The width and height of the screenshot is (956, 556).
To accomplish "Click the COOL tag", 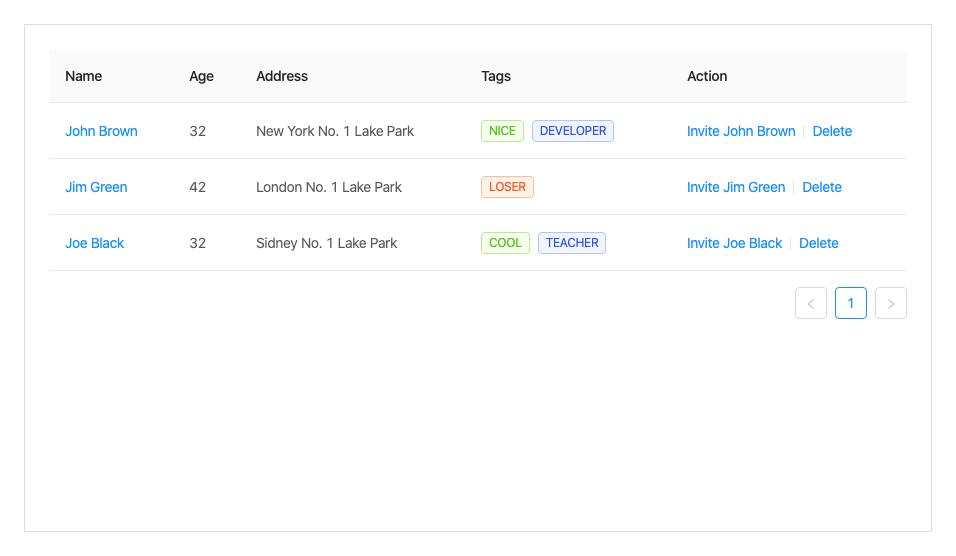I will [x=505, y=243].
